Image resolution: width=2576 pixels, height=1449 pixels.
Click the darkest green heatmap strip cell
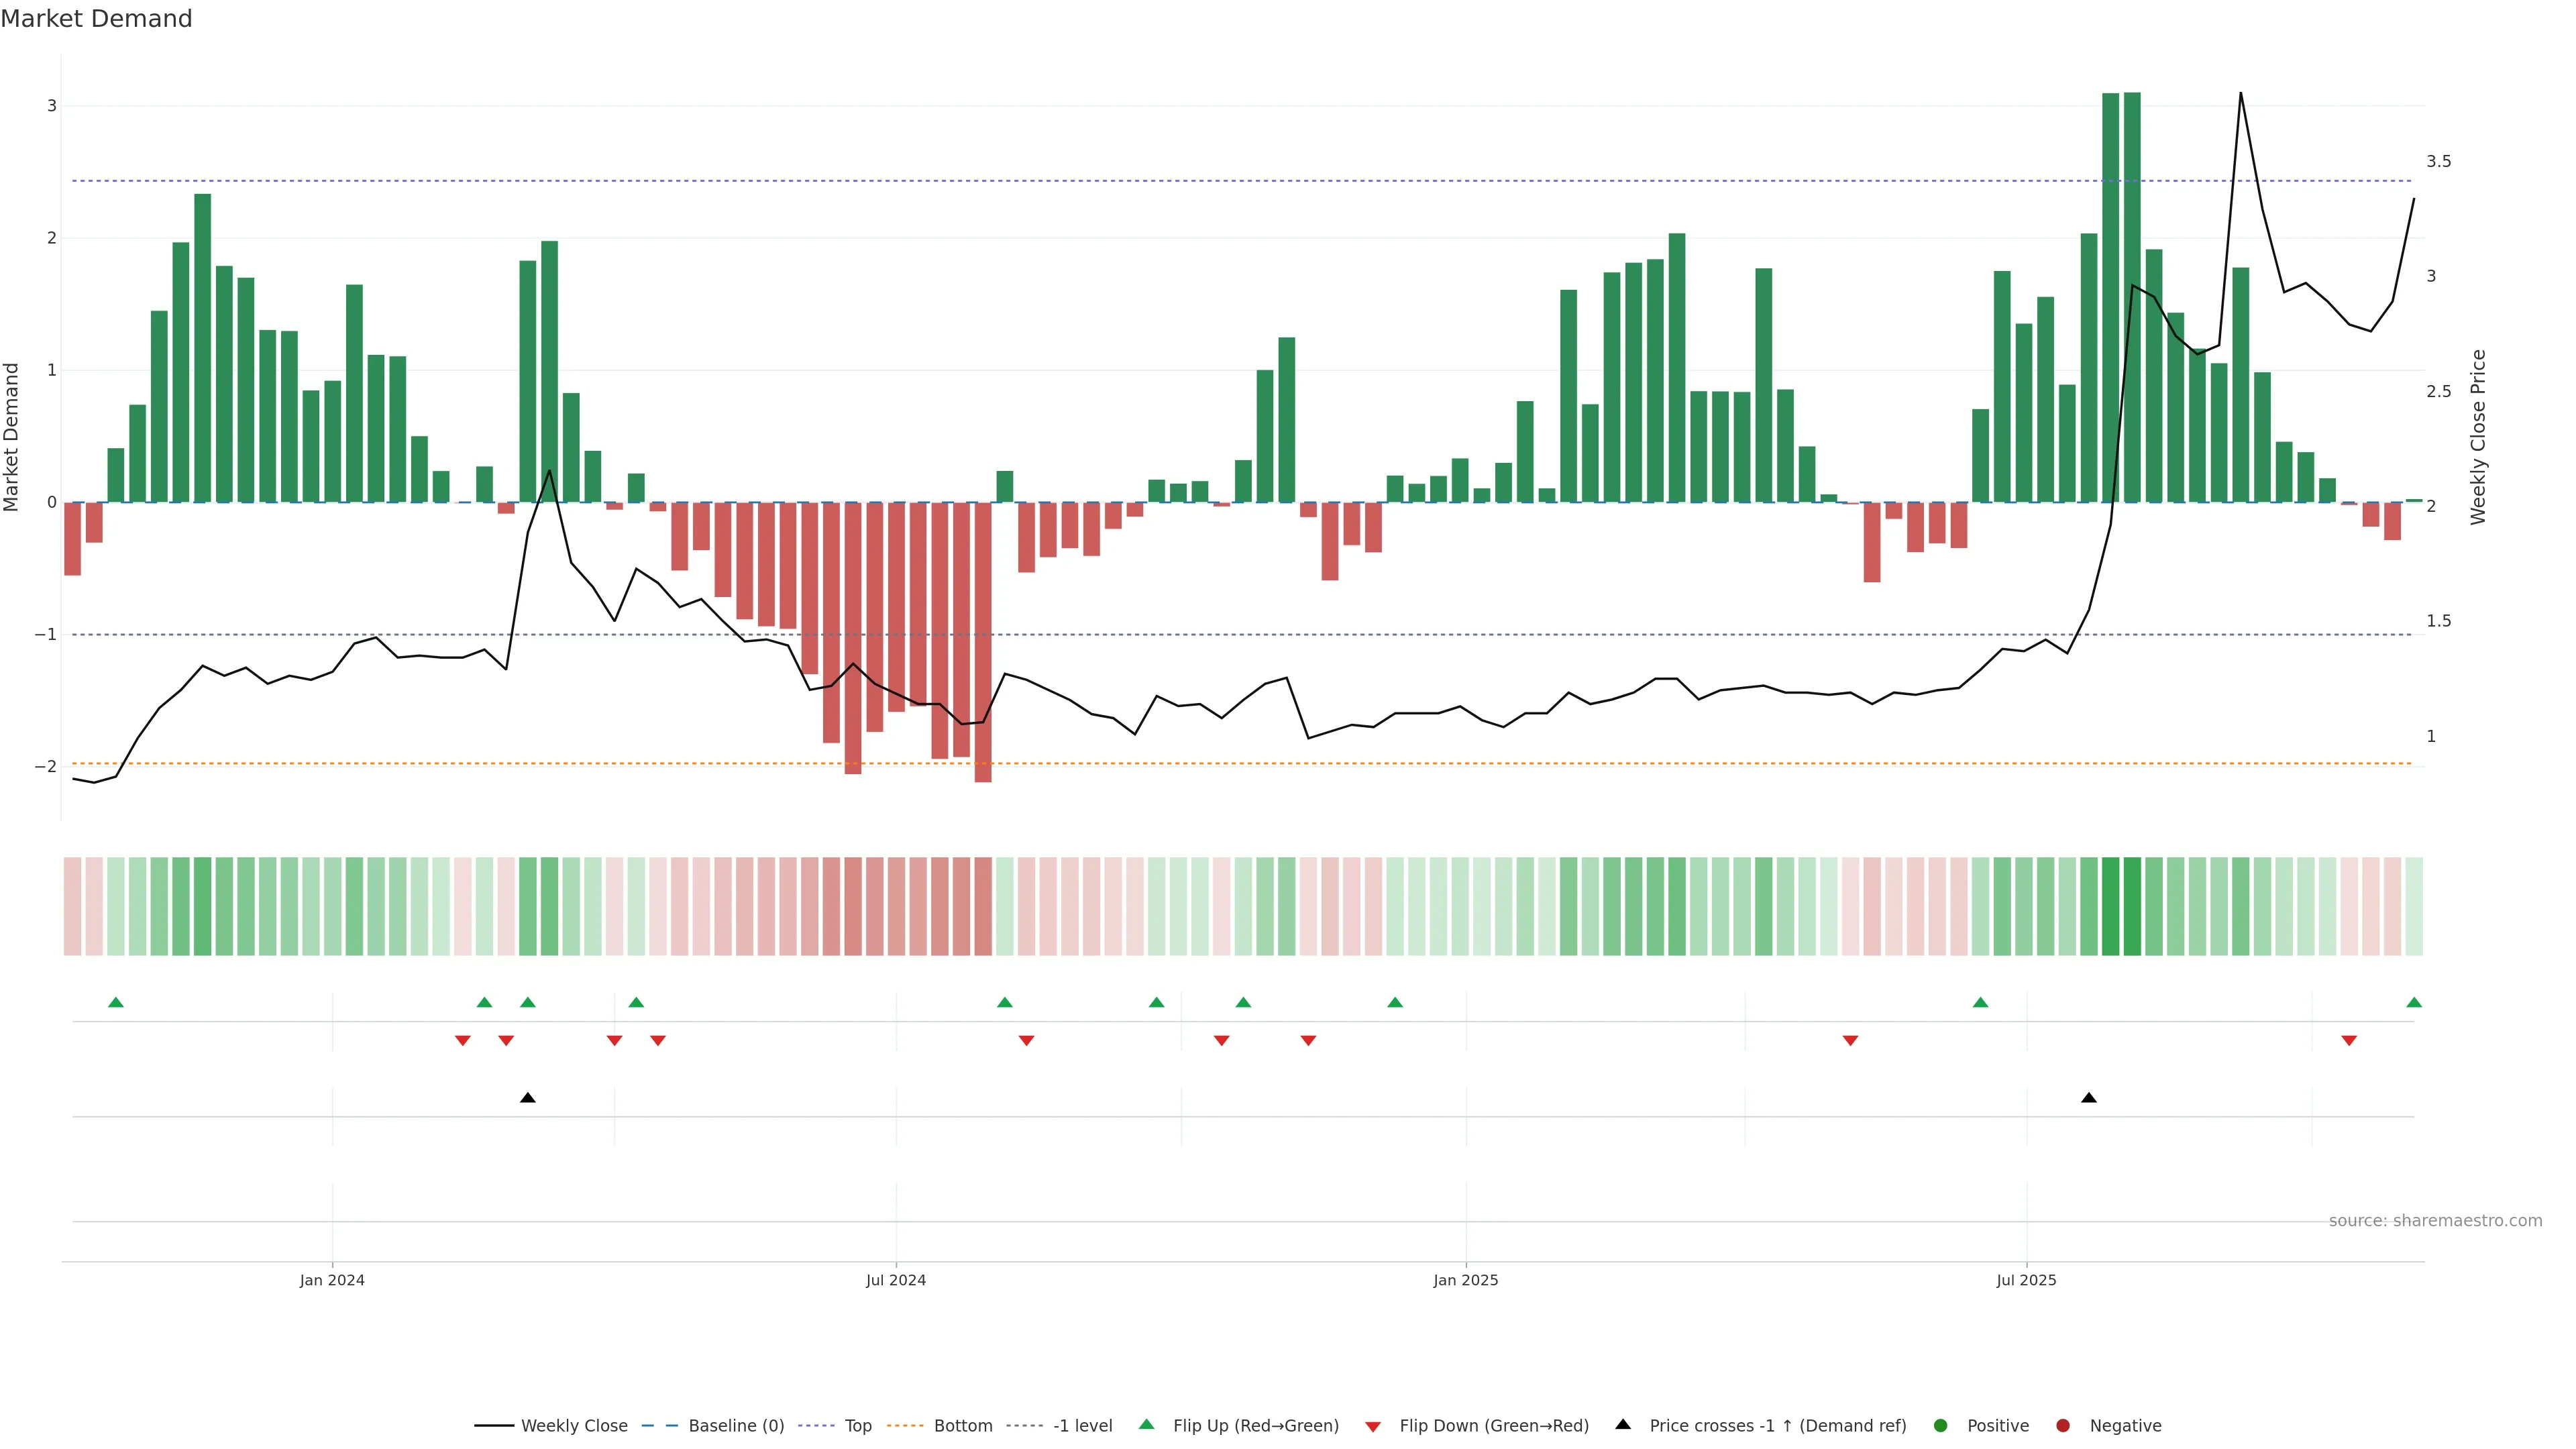[x=2132, y=906]
